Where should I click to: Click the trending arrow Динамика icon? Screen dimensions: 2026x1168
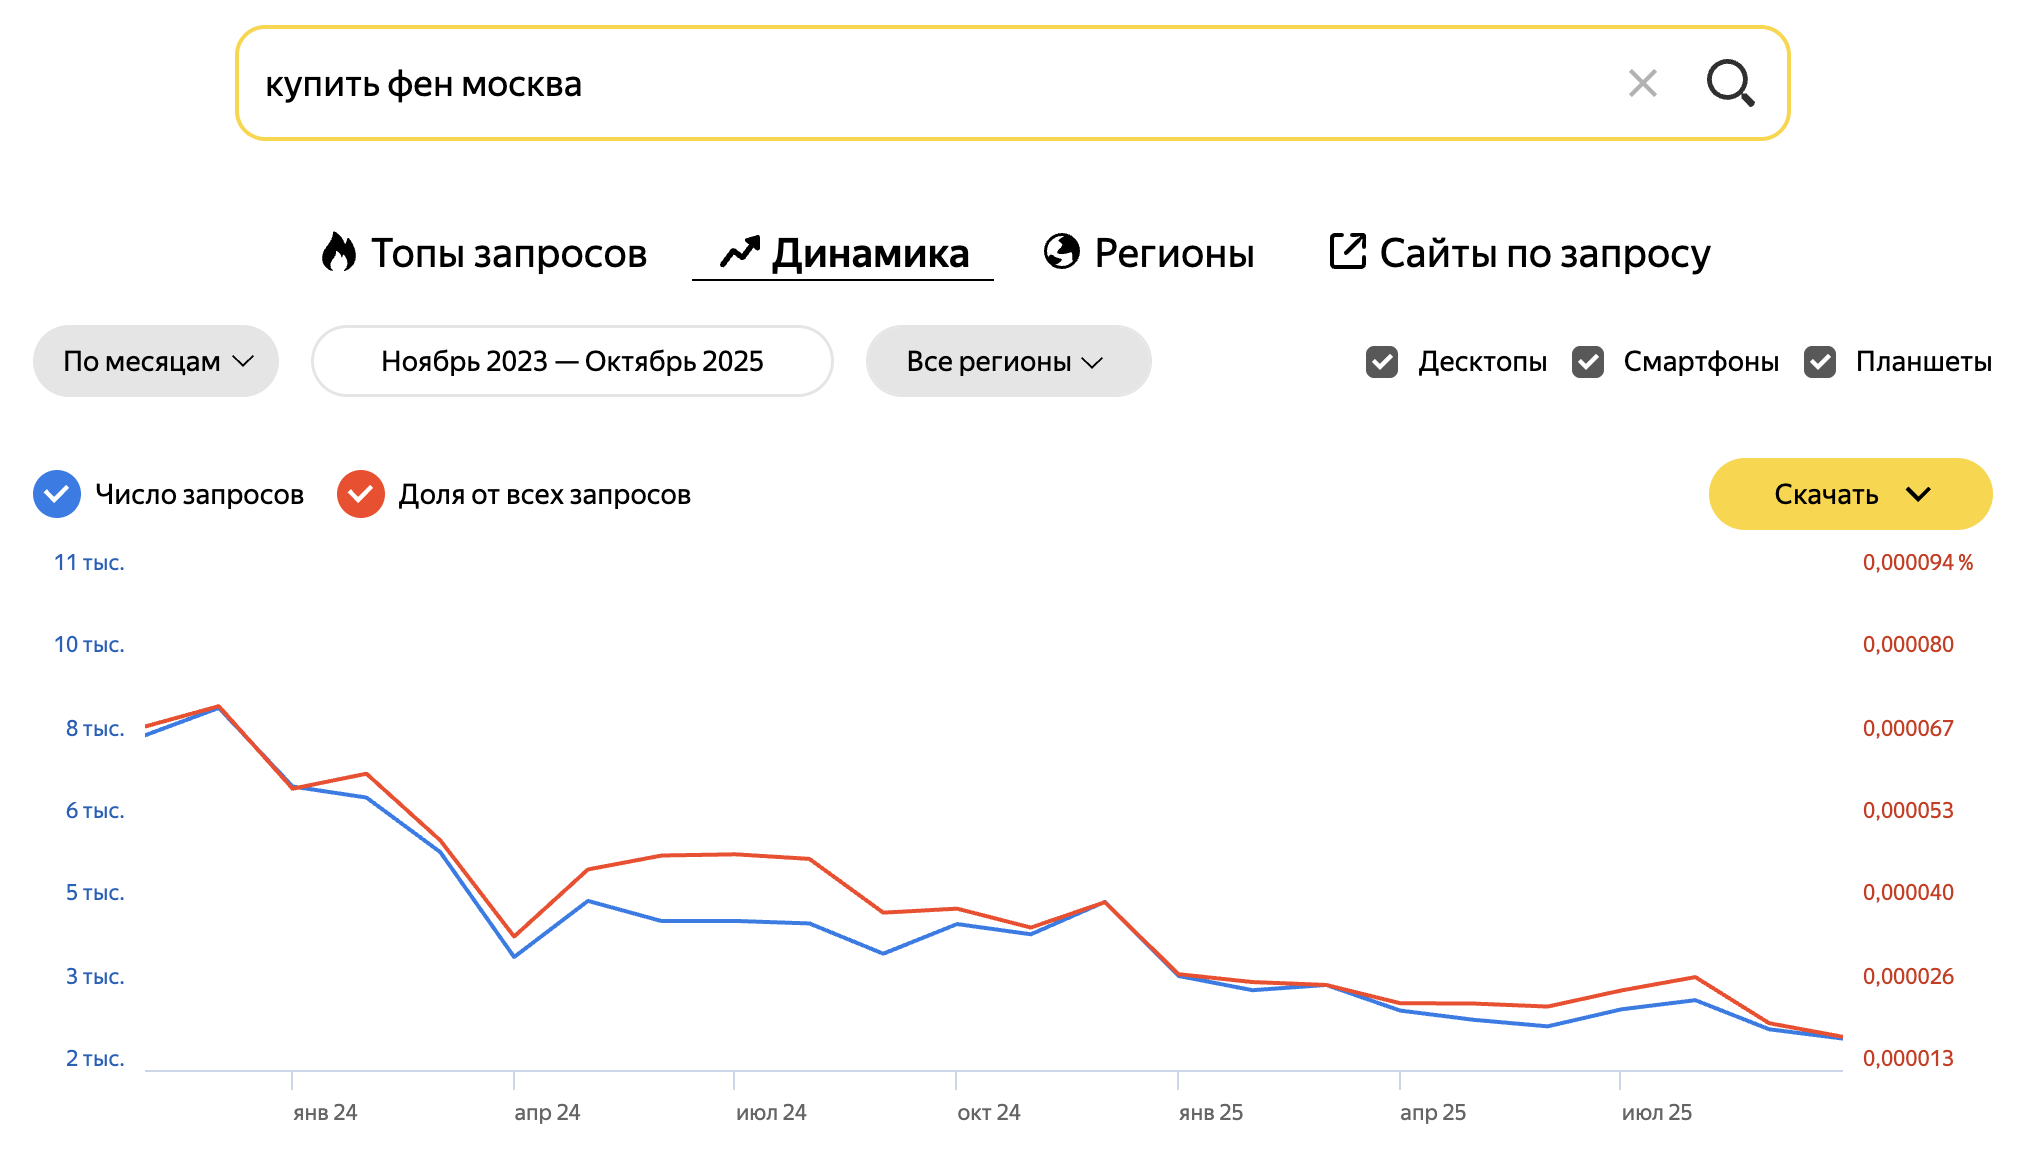(740, 252)
